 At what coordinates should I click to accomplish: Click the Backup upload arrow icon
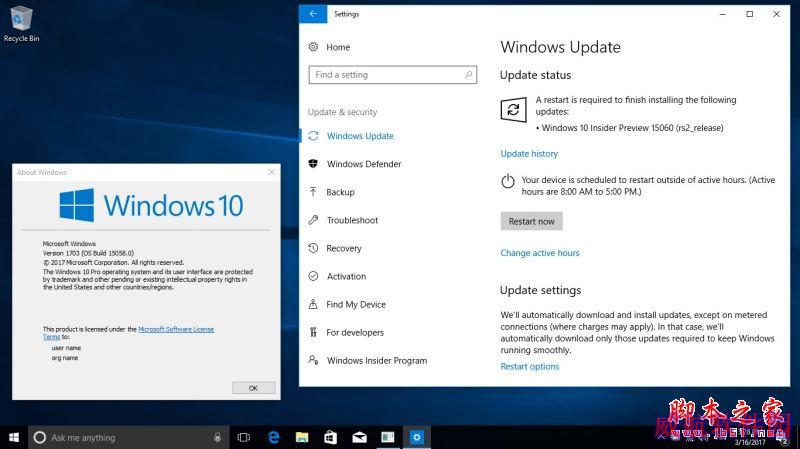tap(313, 192)
